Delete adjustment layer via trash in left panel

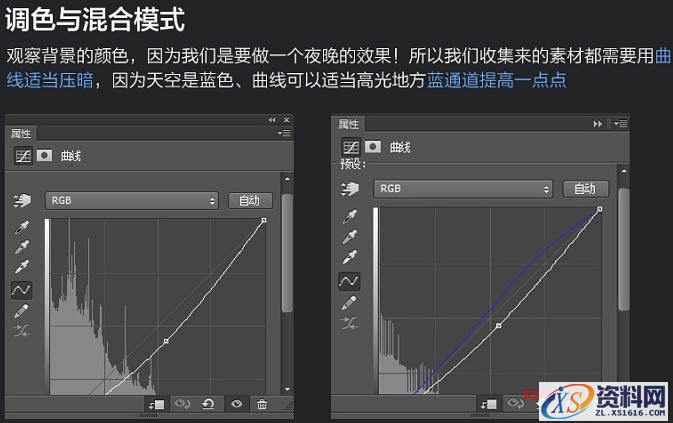coord(262,404)
